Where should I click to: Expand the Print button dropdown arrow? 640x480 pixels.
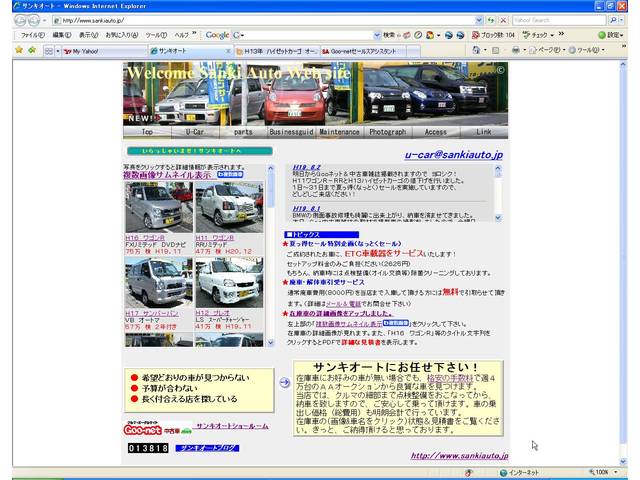pos(524,50)
